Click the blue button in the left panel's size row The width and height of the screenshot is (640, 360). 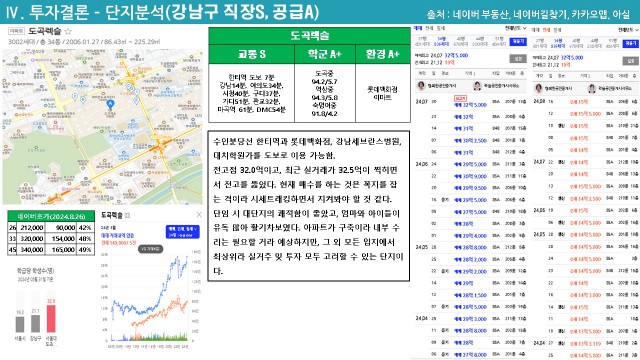point(518,42)
